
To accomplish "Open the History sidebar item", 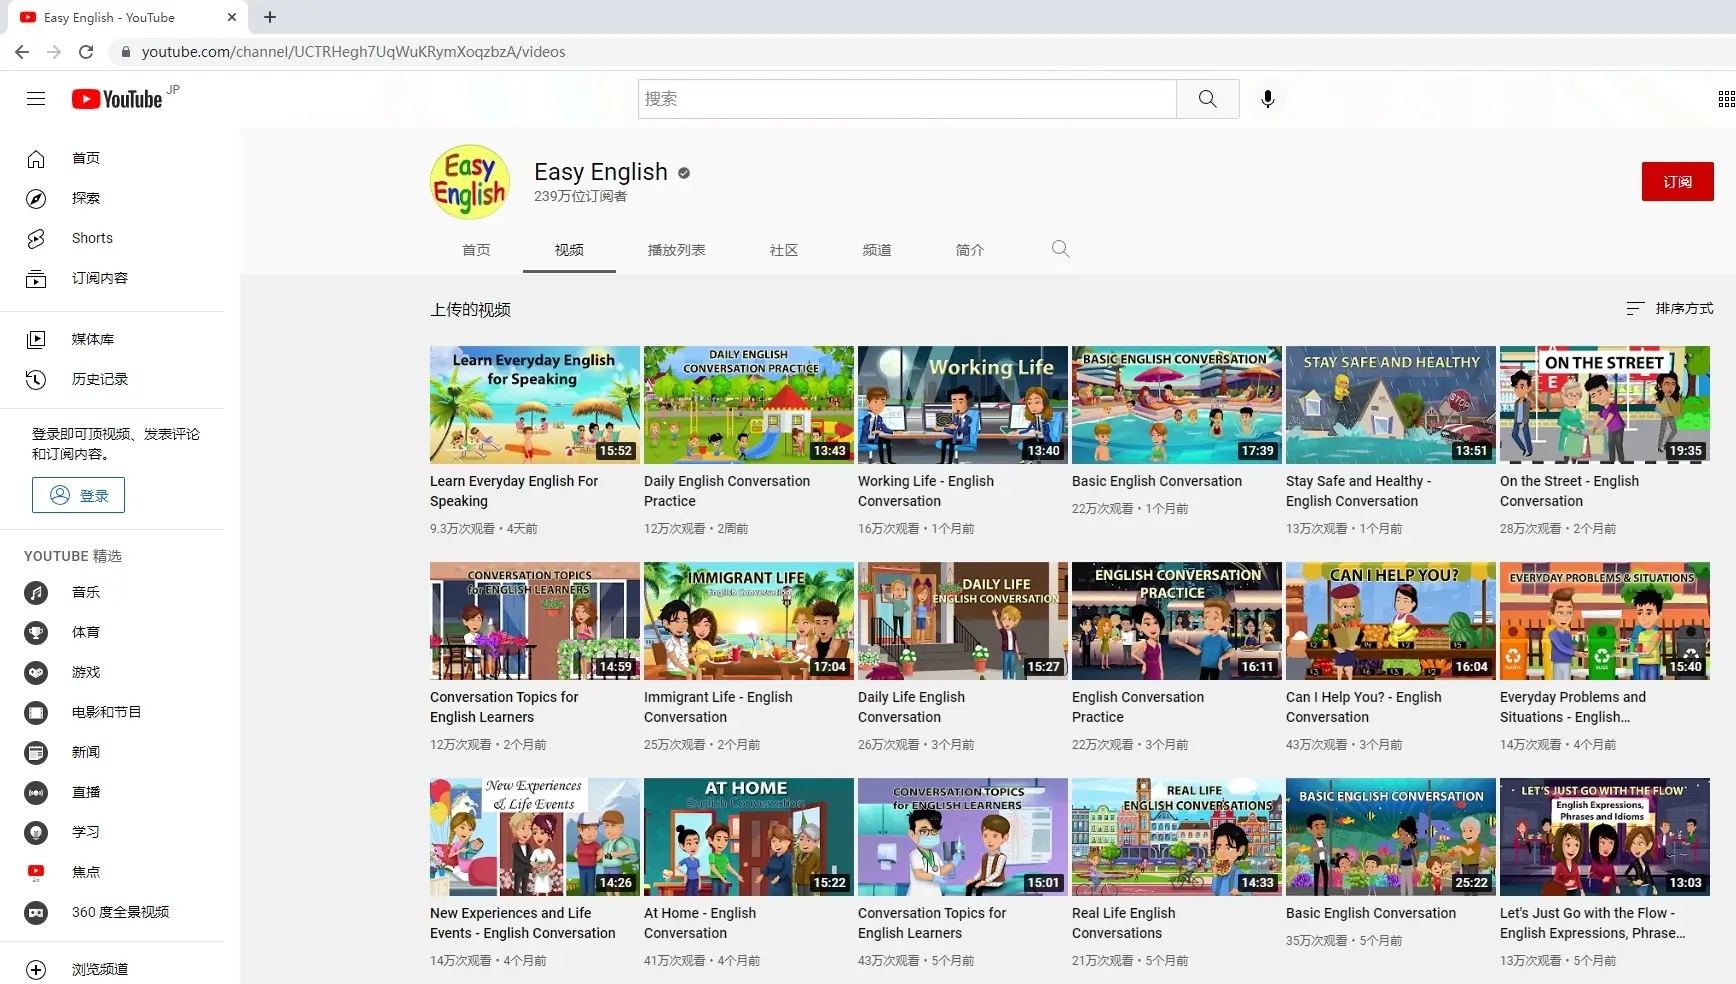I will pyautogui.click(x=99, y=379).
